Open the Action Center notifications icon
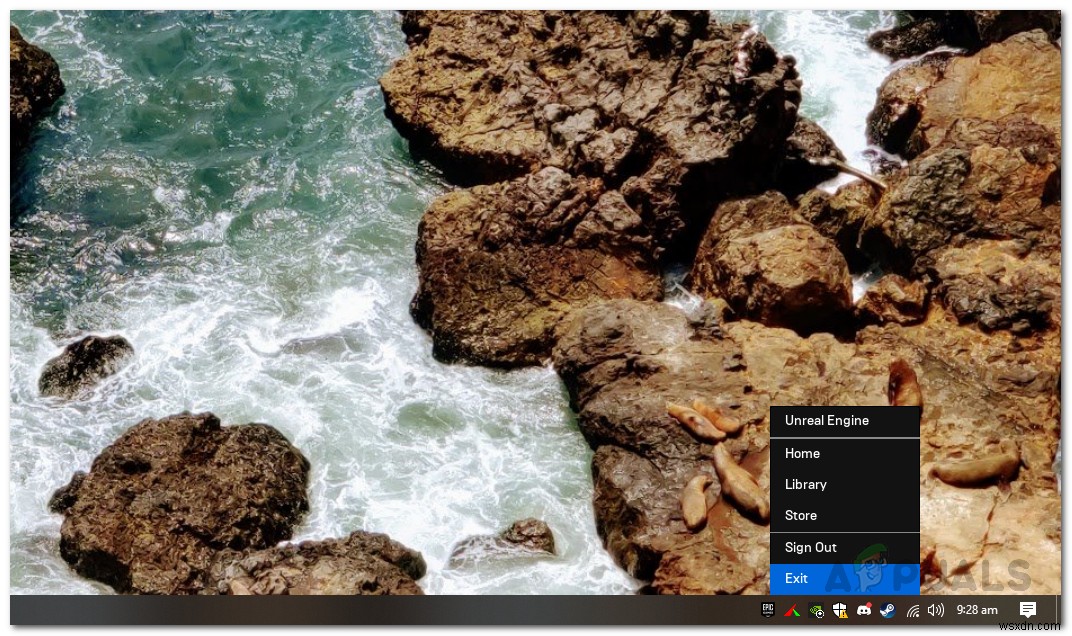Screen dimensions: 1072x636 pos(1028,609)
